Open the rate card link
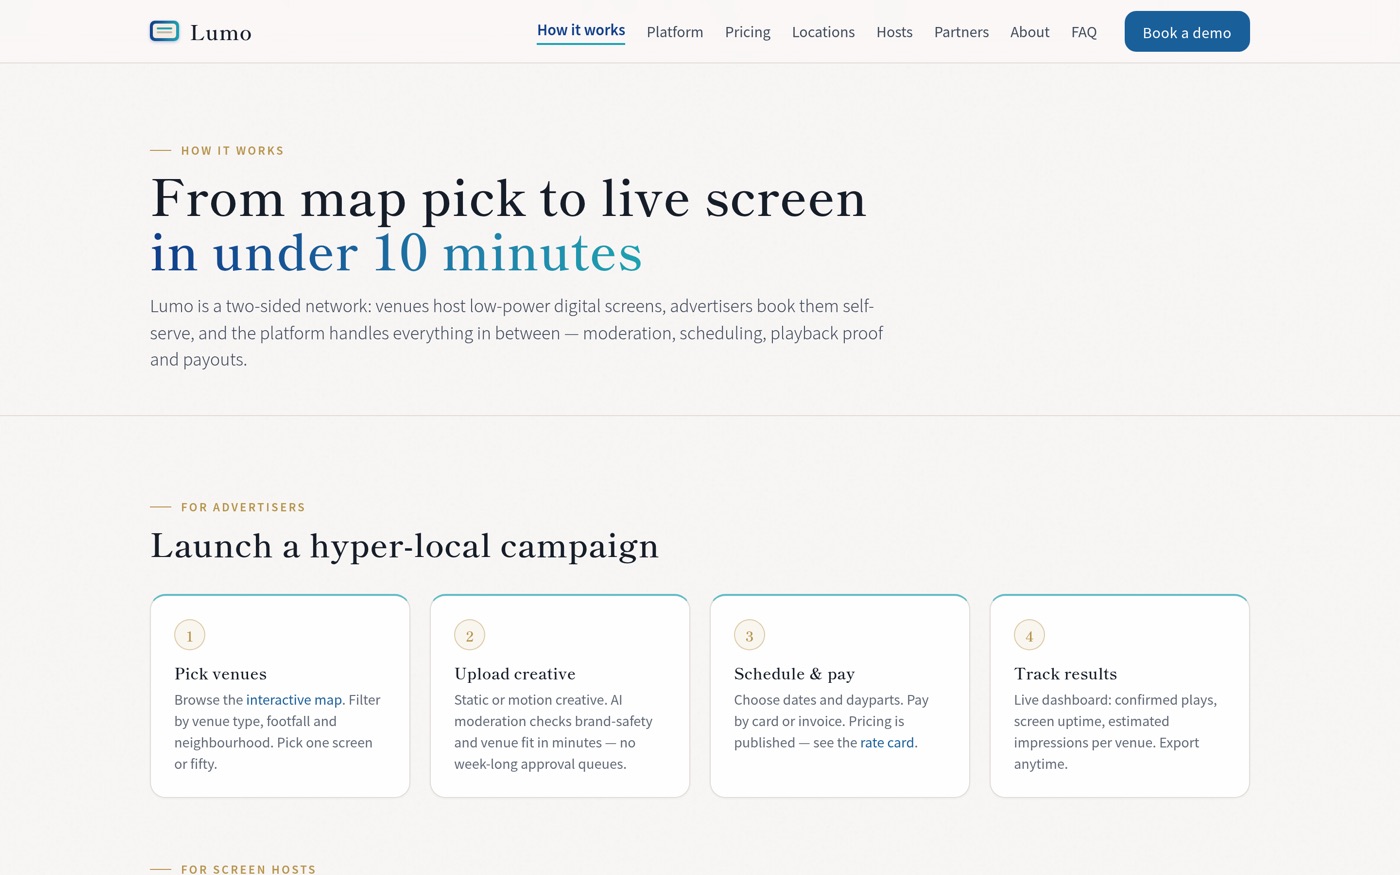1400x875 pixels. [887, 743]
